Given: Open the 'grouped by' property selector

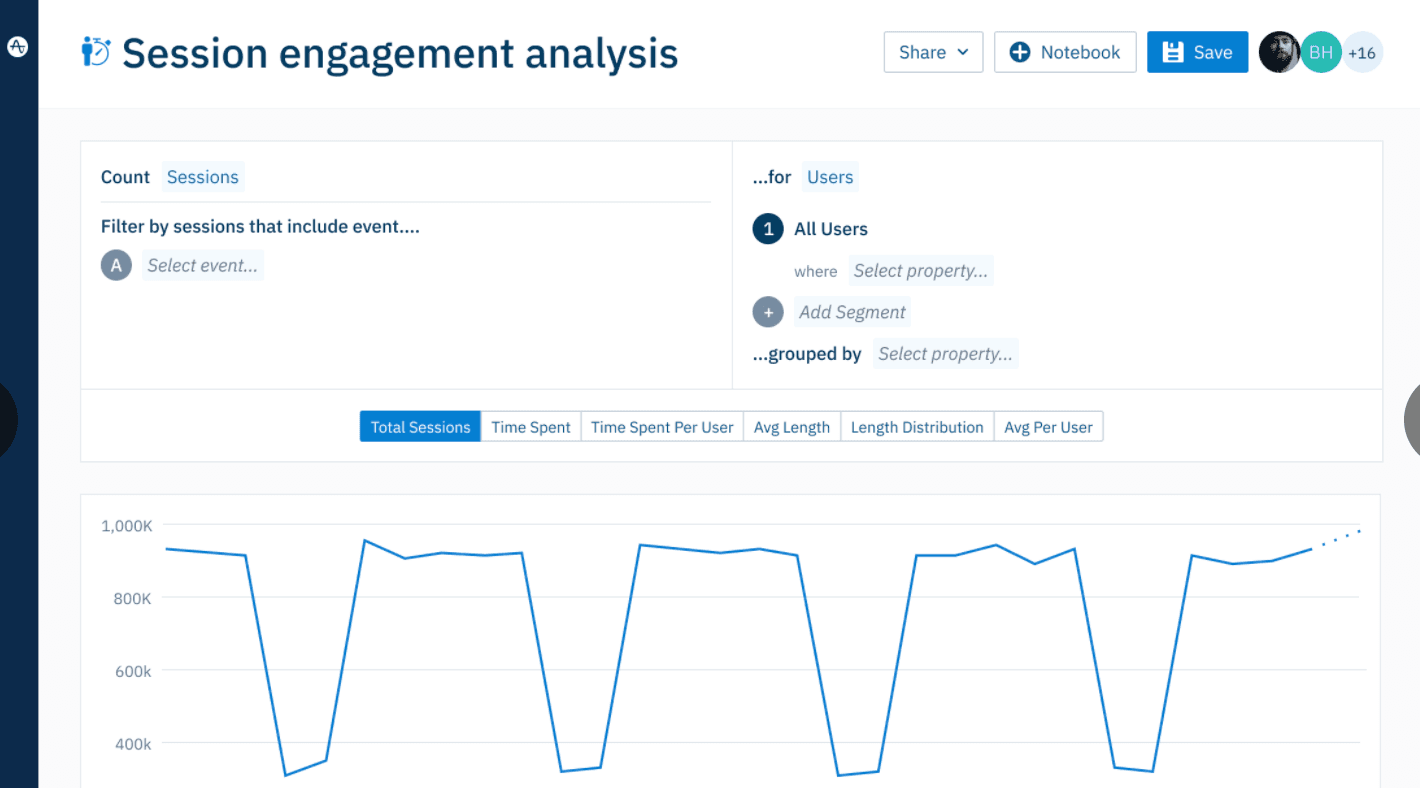Looking at the screenshot, I should pyautogui.click(x=945, y=353).
